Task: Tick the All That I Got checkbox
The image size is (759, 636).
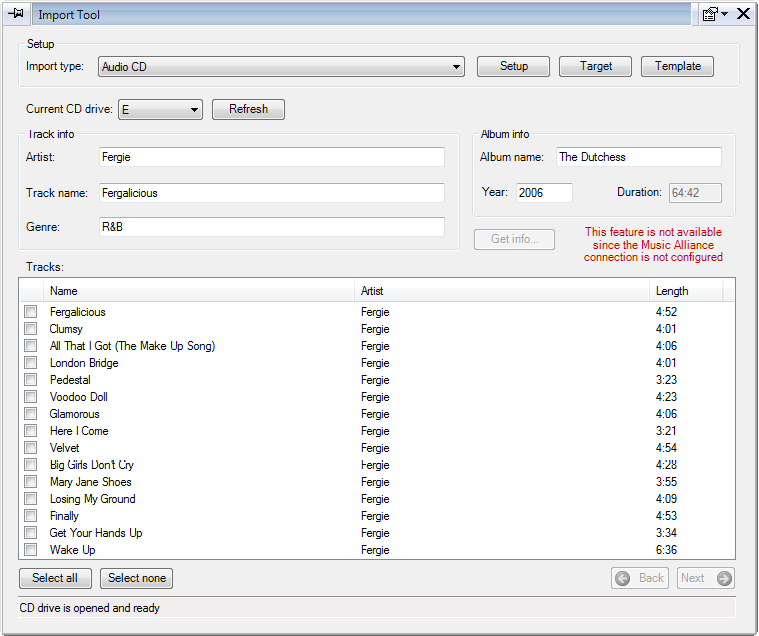Action: [30, 346]
